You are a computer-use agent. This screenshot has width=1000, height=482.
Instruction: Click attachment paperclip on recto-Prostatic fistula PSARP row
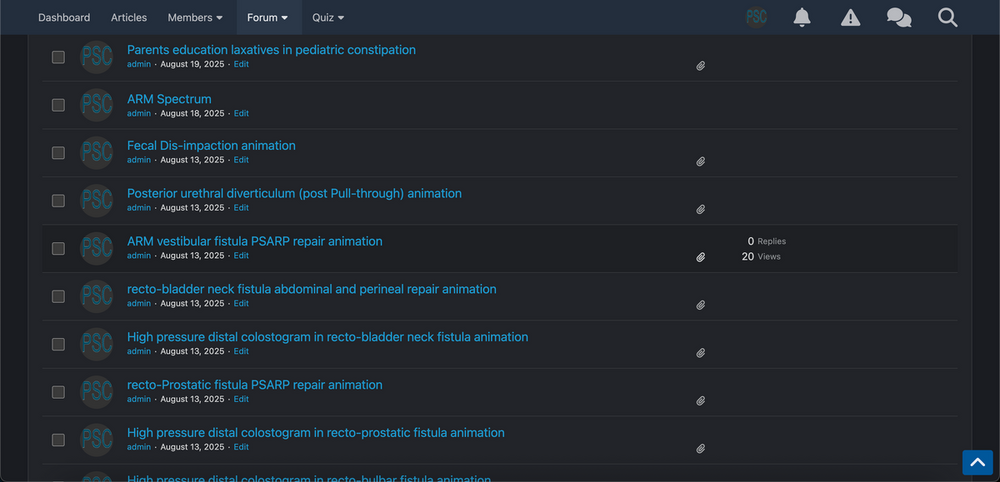700,400
